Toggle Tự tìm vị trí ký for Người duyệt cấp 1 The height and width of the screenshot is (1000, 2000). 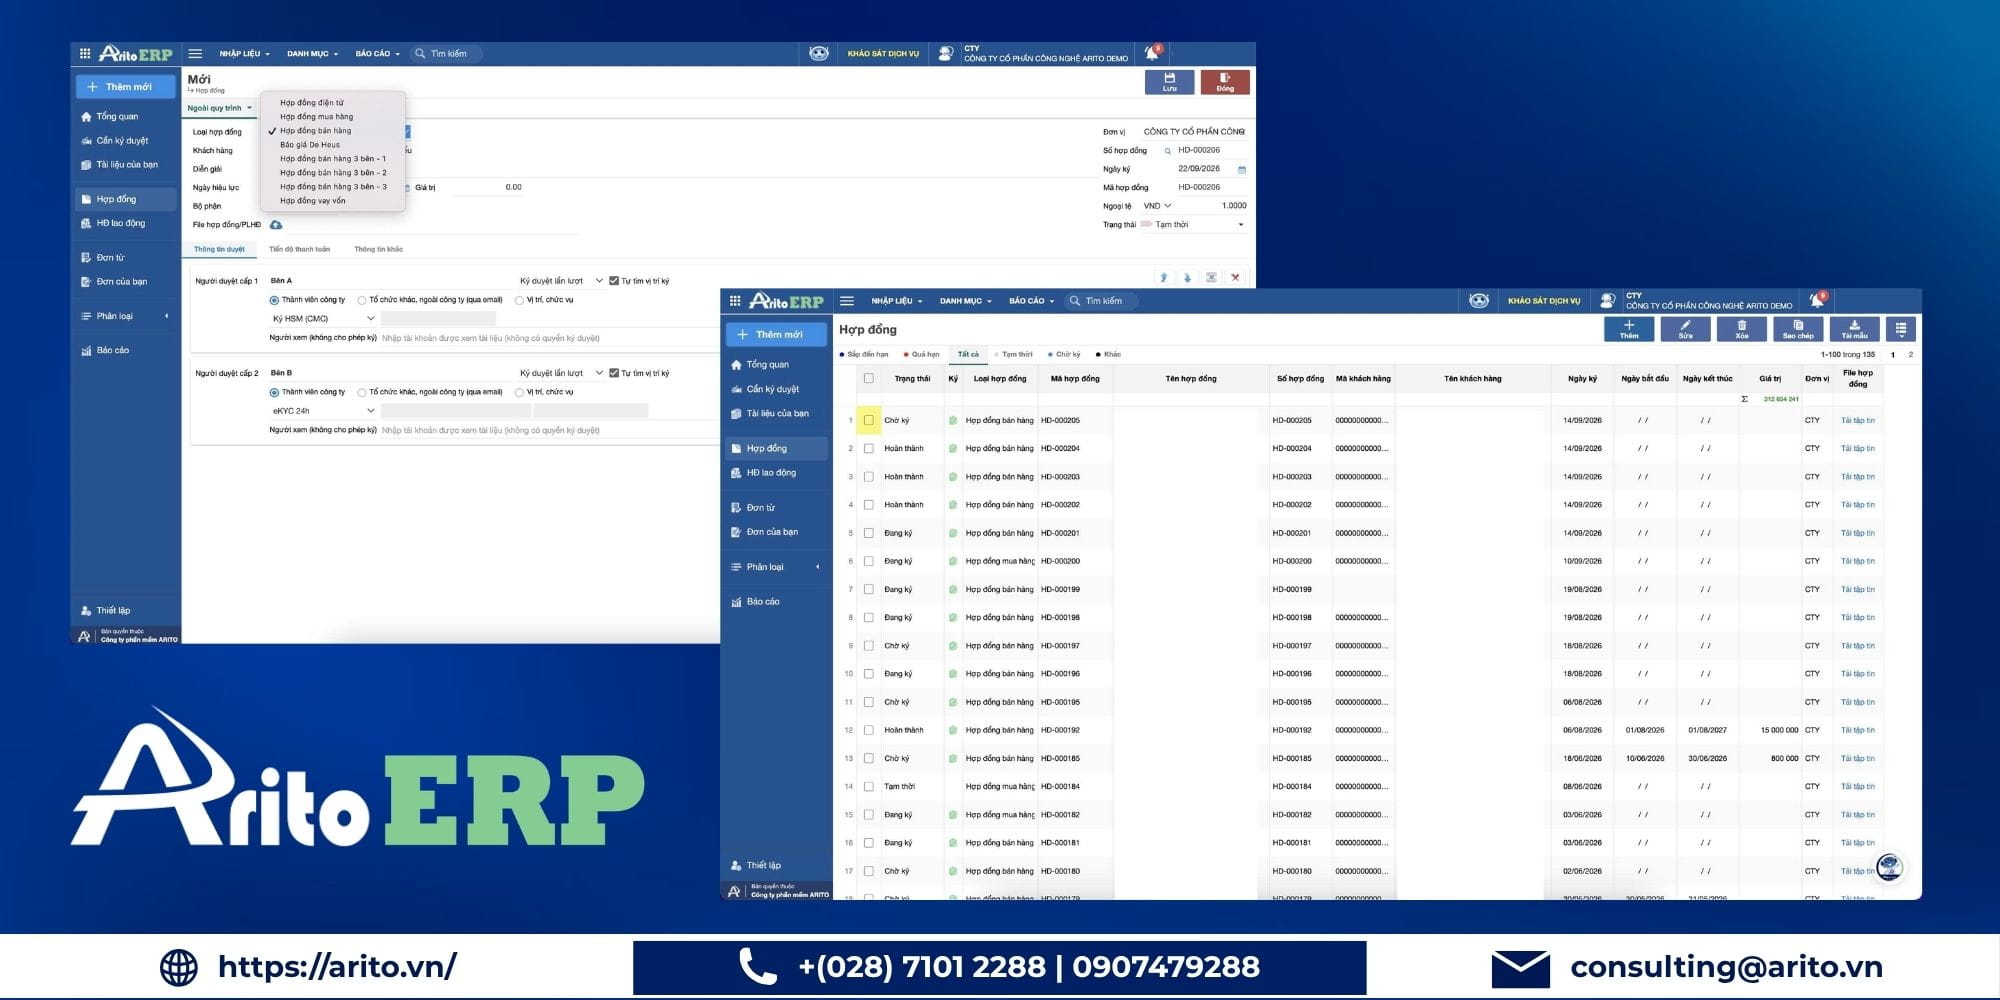[614, 281]
